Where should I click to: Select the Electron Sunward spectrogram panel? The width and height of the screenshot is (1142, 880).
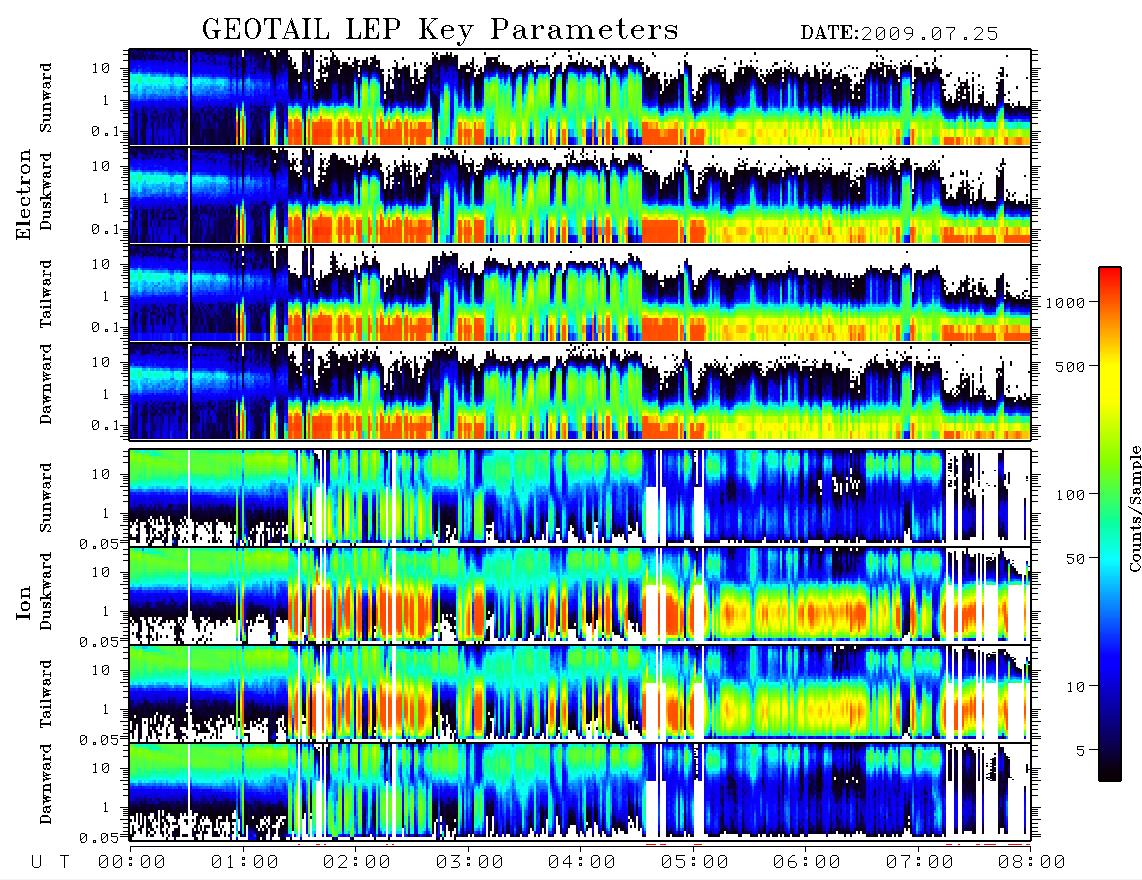pos(580,98)
